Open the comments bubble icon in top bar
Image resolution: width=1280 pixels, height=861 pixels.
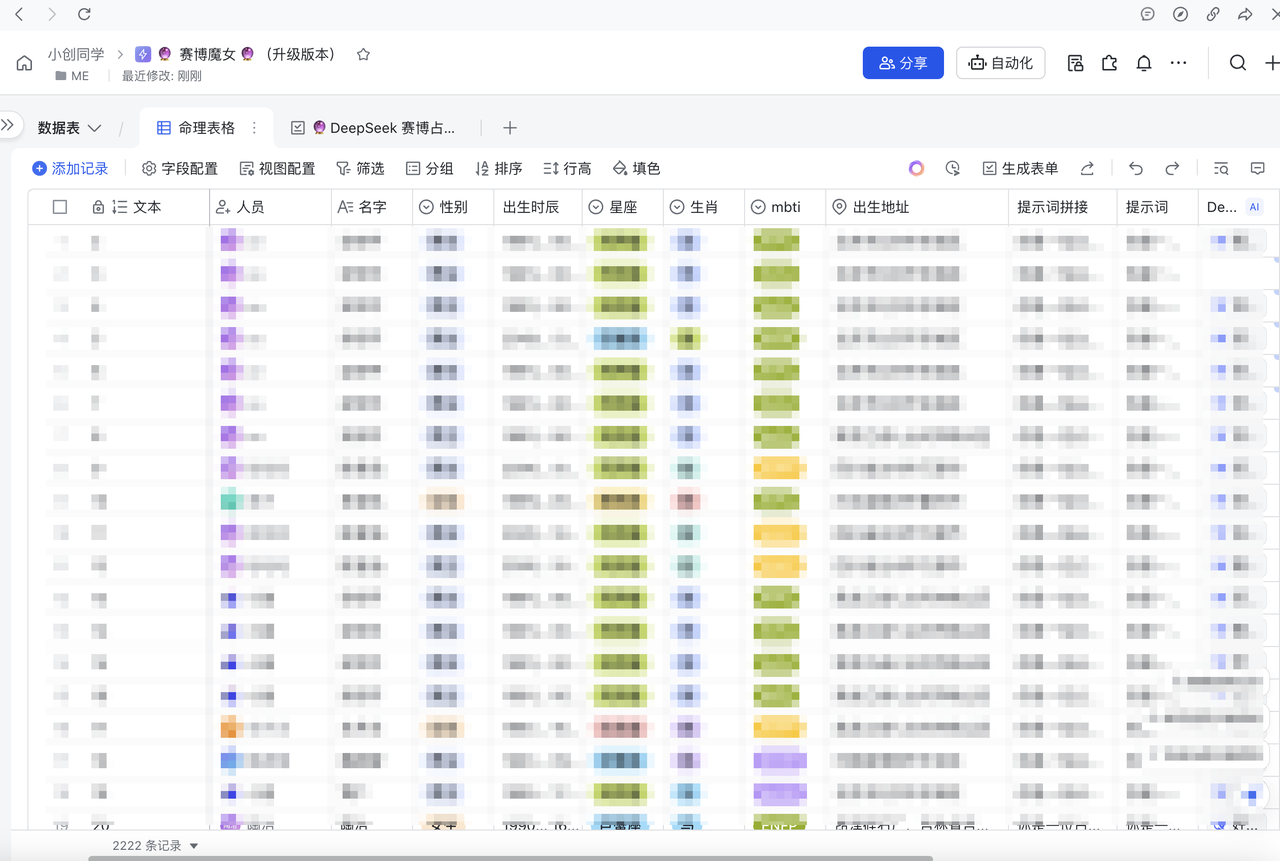pos(1148,14)
